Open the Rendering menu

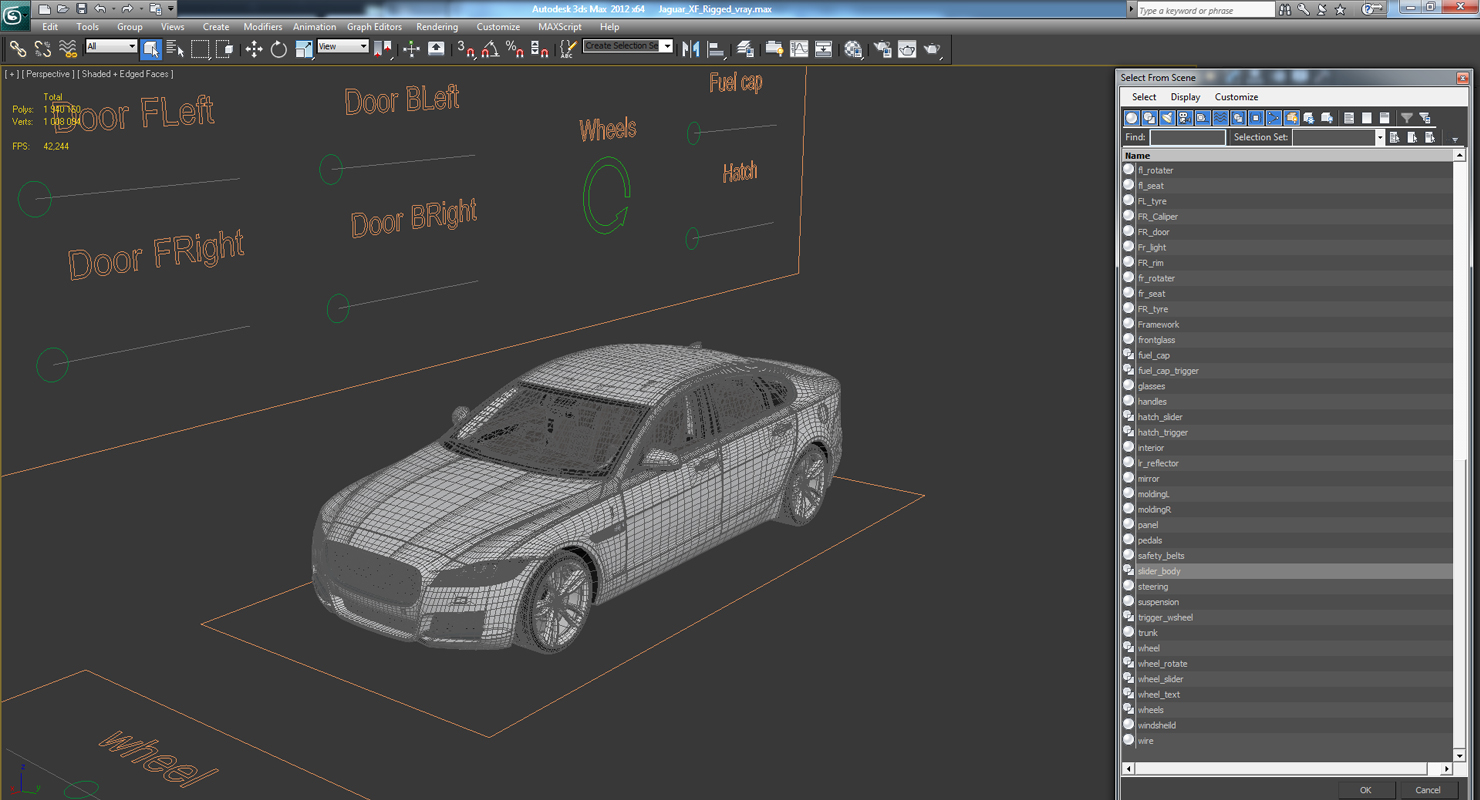pyautogui.click(x=437, y=27)
